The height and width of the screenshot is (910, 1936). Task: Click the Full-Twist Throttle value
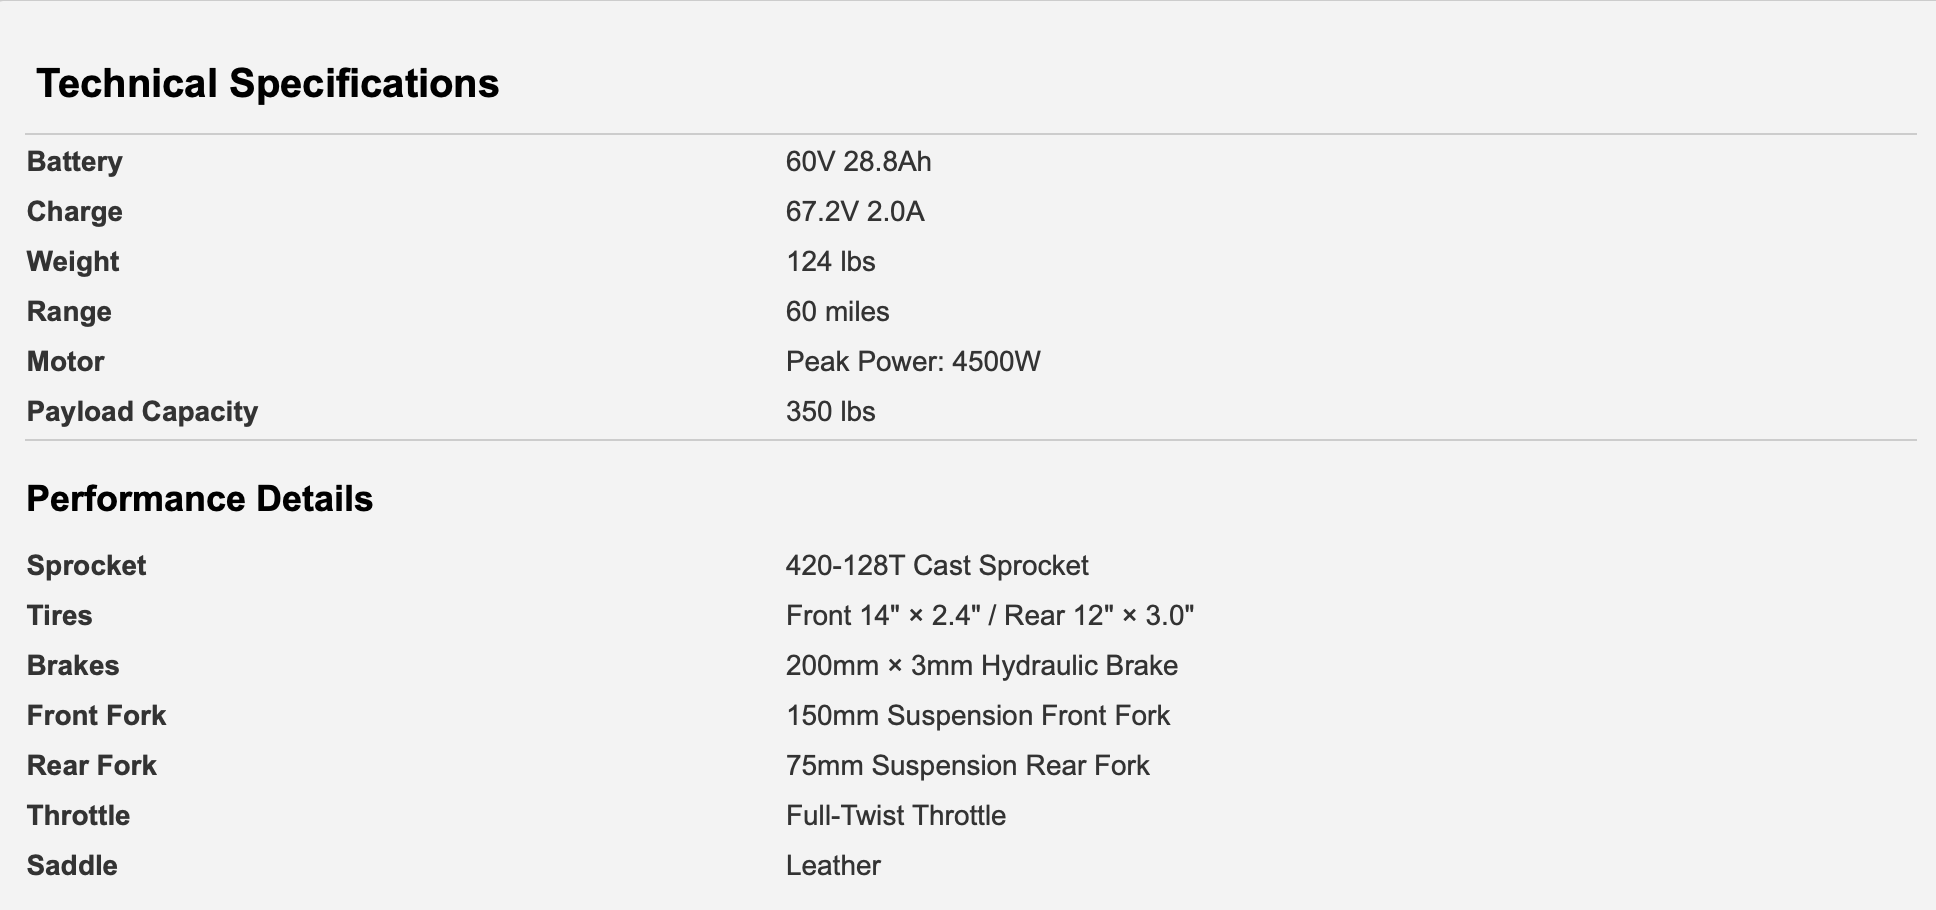point(896,815)
